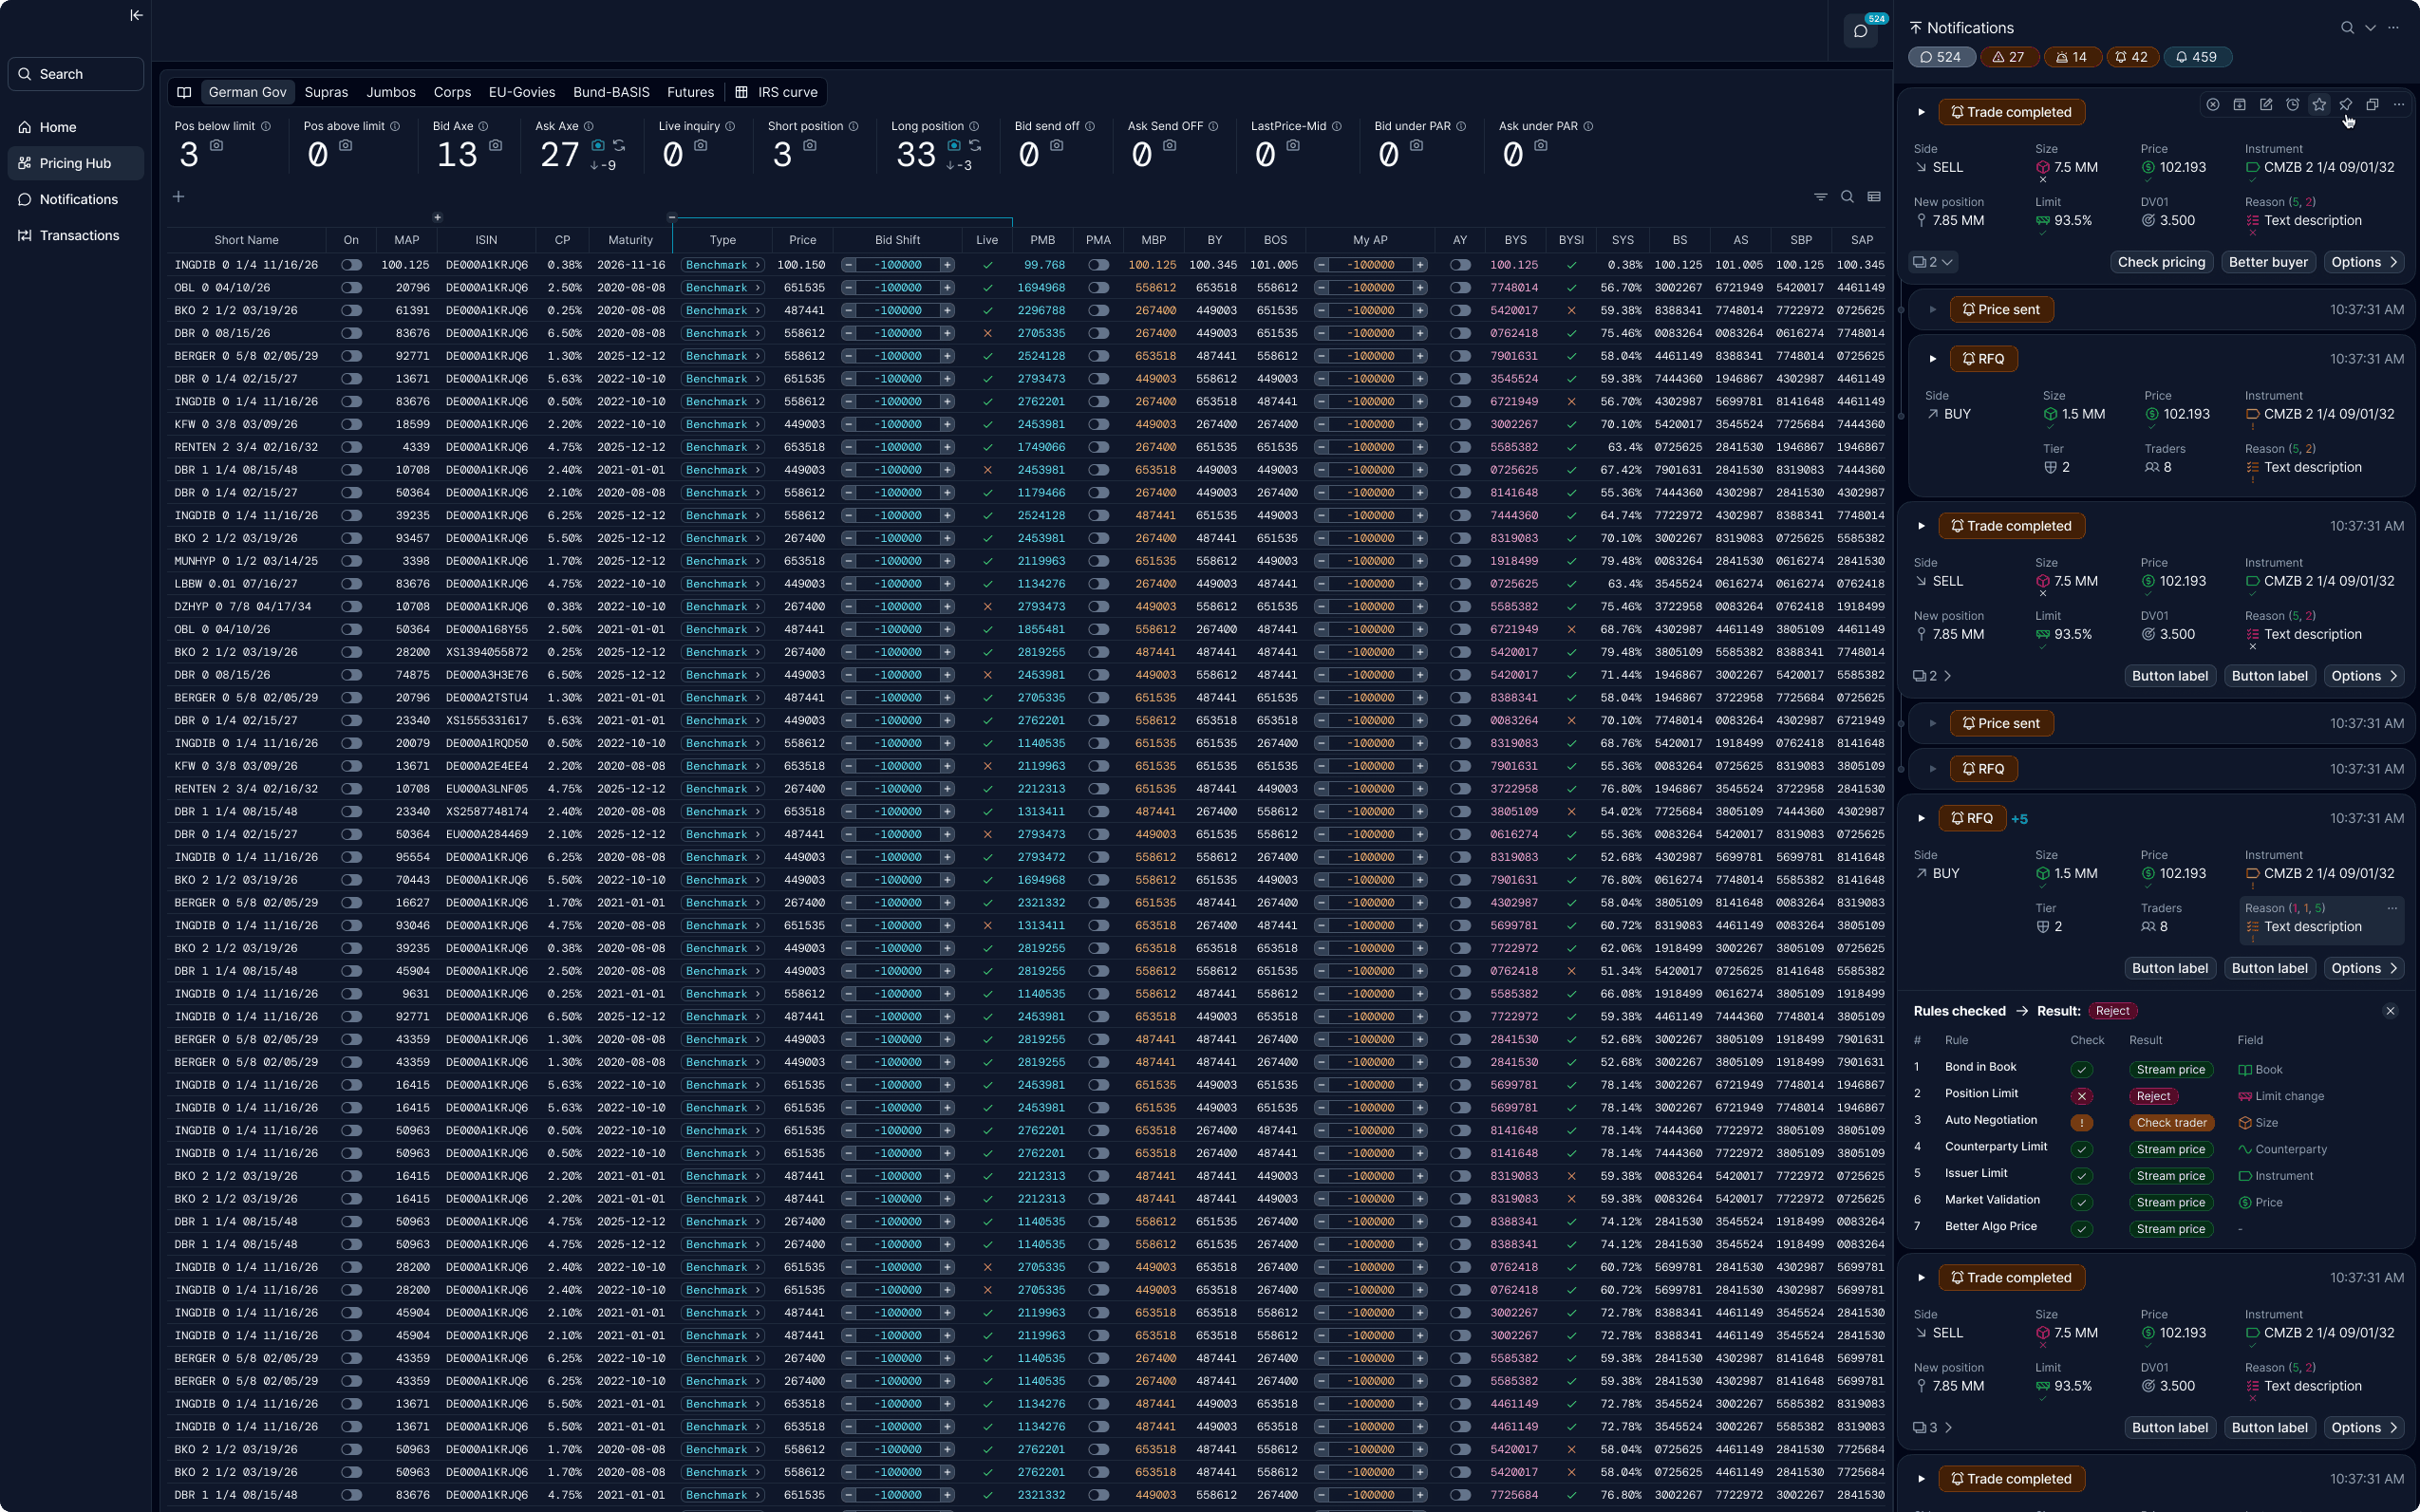This screenshot has width=2420, height=1512.
Task: Collapse the left sidebar with arrow icon
Action: coord(136,15)
